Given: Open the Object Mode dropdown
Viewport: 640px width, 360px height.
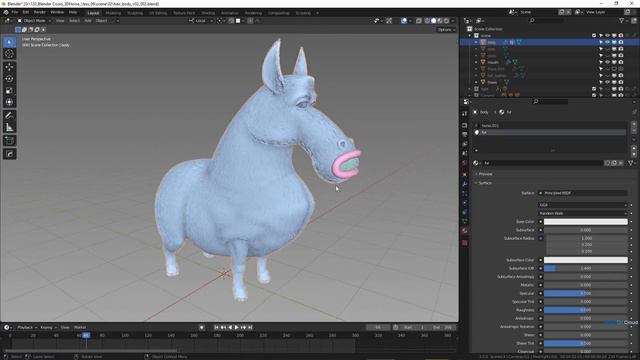Looking at the screenshot, I should (x=34, y=20).
